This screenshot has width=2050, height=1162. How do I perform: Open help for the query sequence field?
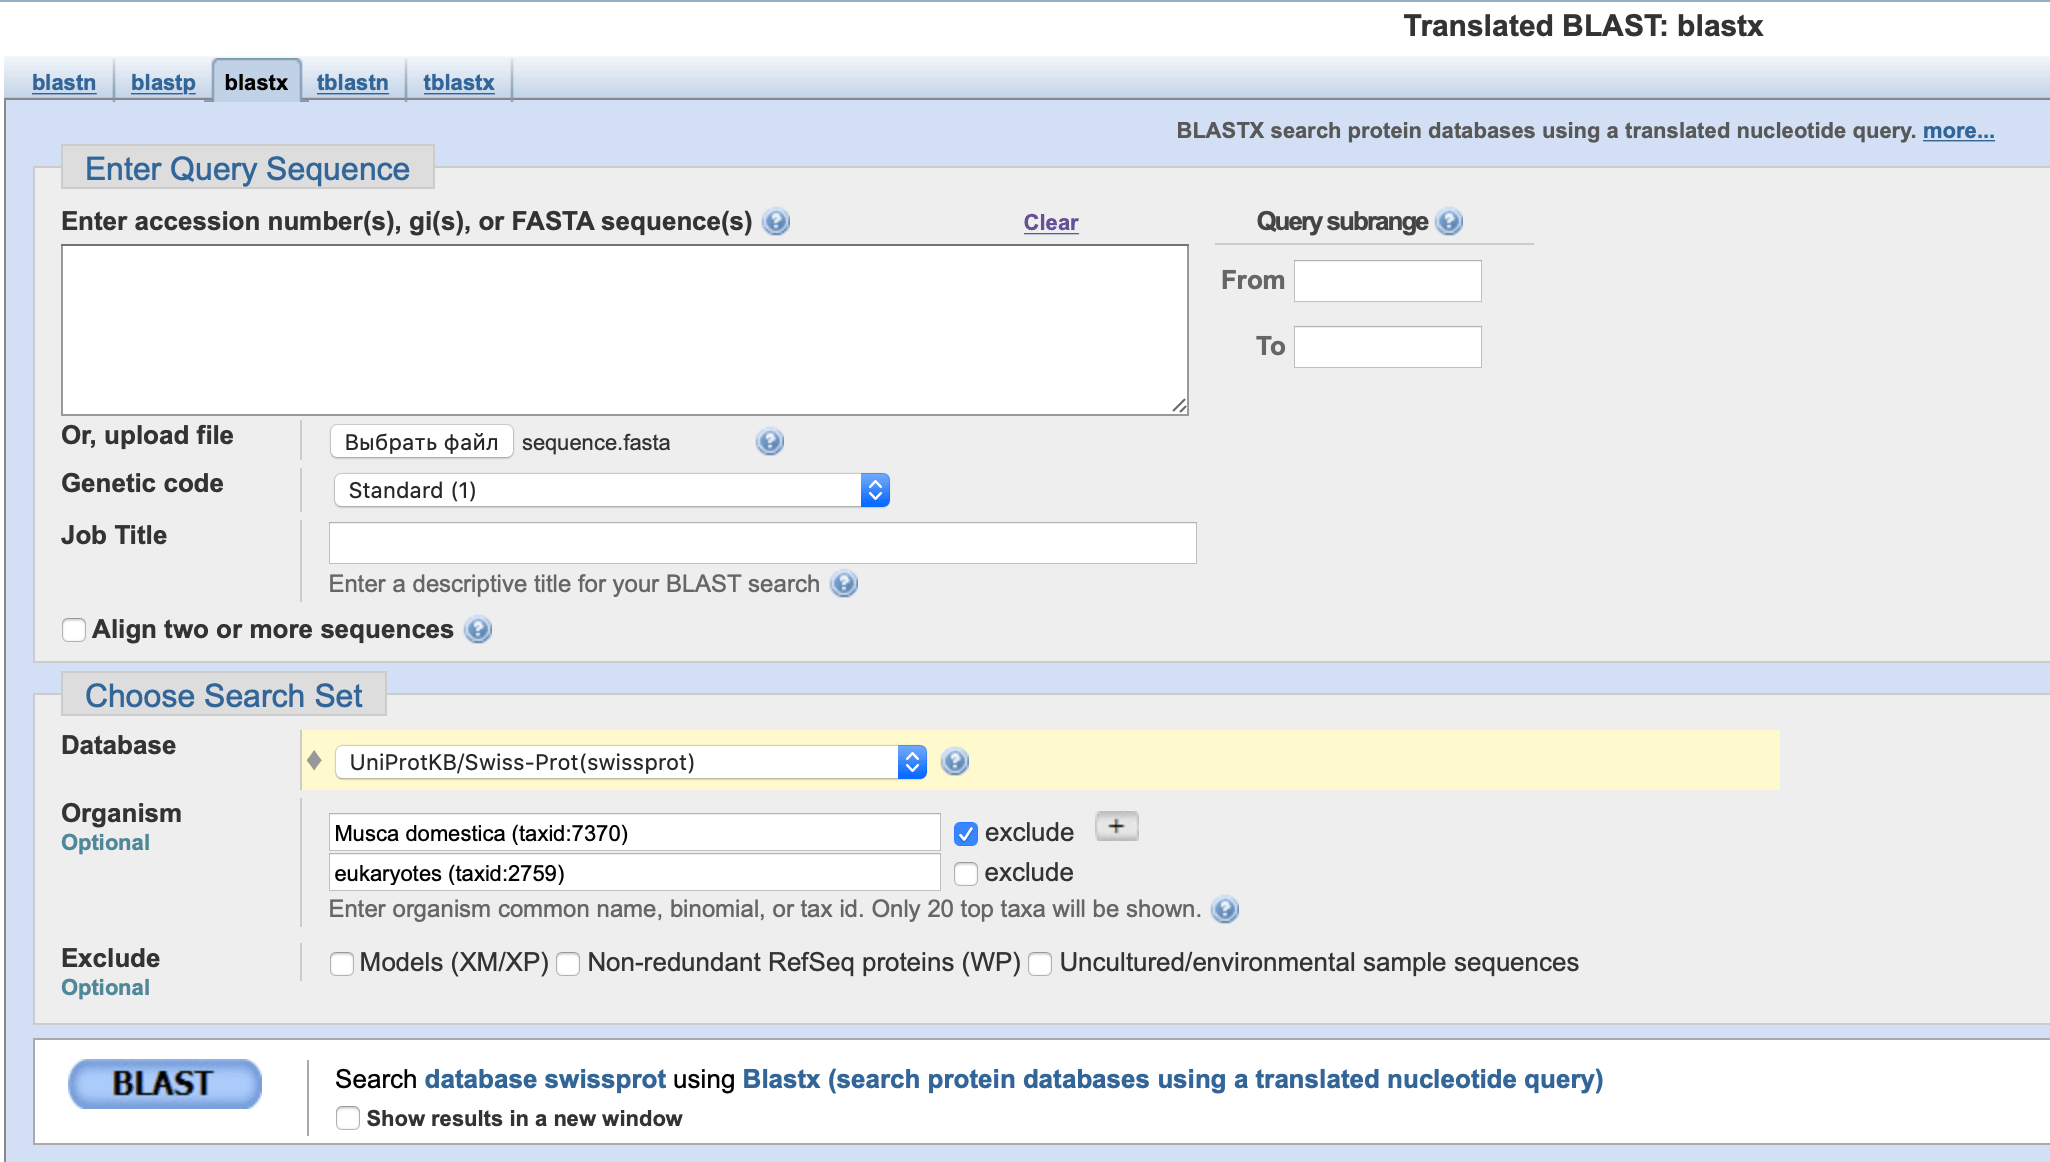tap(776, 222)
